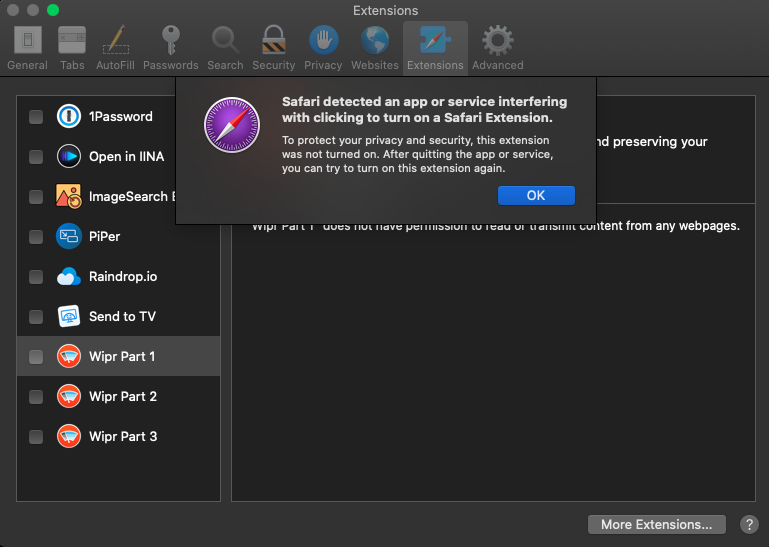Enable the Wipr Part 2 checkbox
The height and width of the screenshot is (547, 769).
(36, 397)
